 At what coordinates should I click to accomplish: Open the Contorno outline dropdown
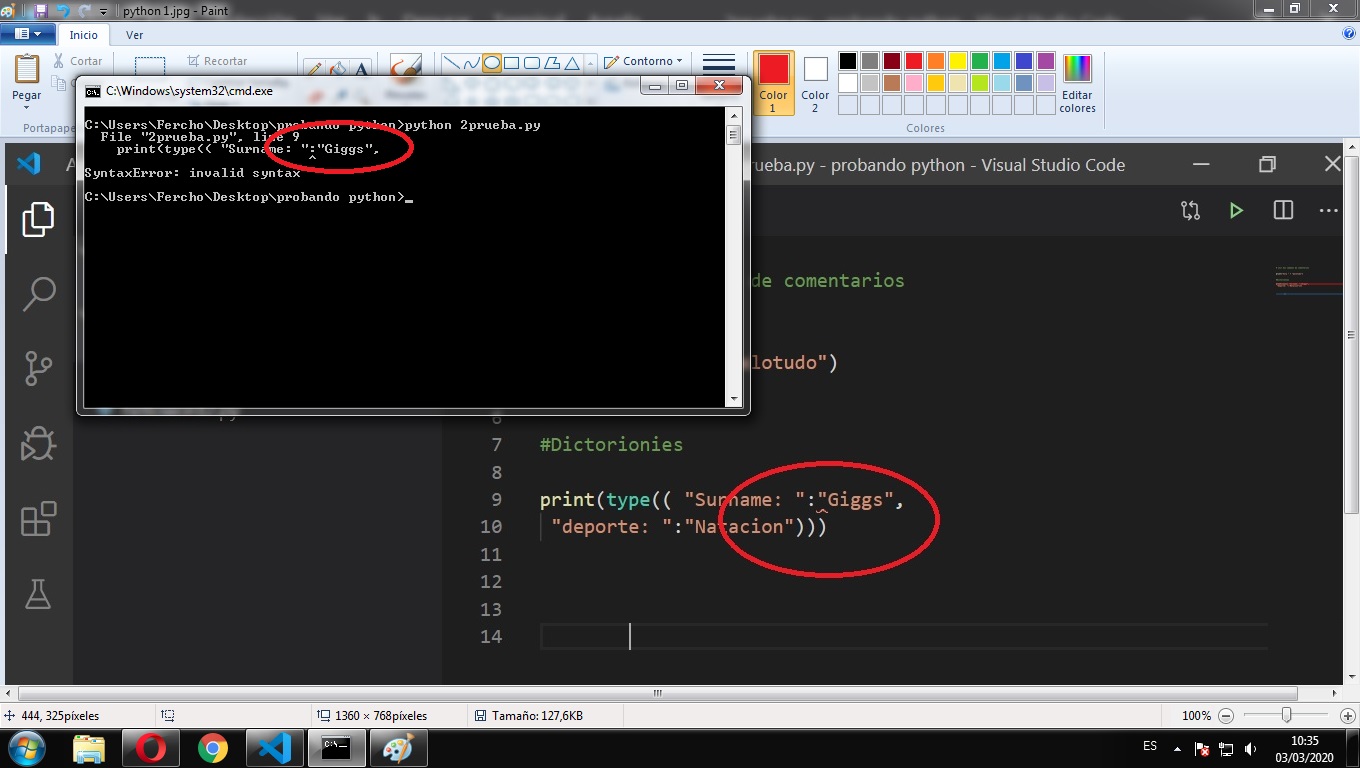point(644,61)
